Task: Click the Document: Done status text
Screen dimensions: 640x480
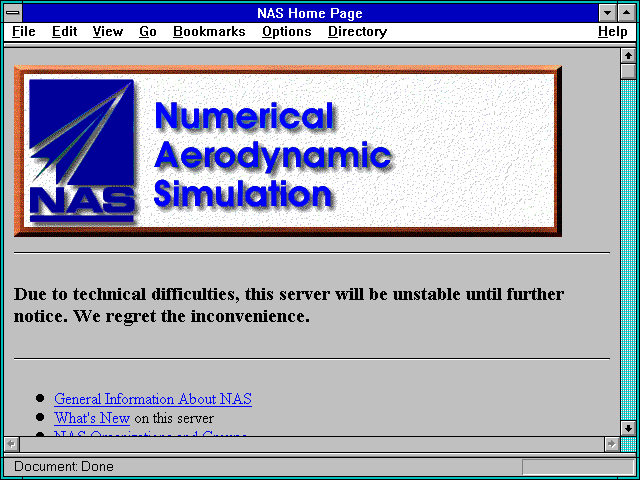Action: (x=64, y=466)
